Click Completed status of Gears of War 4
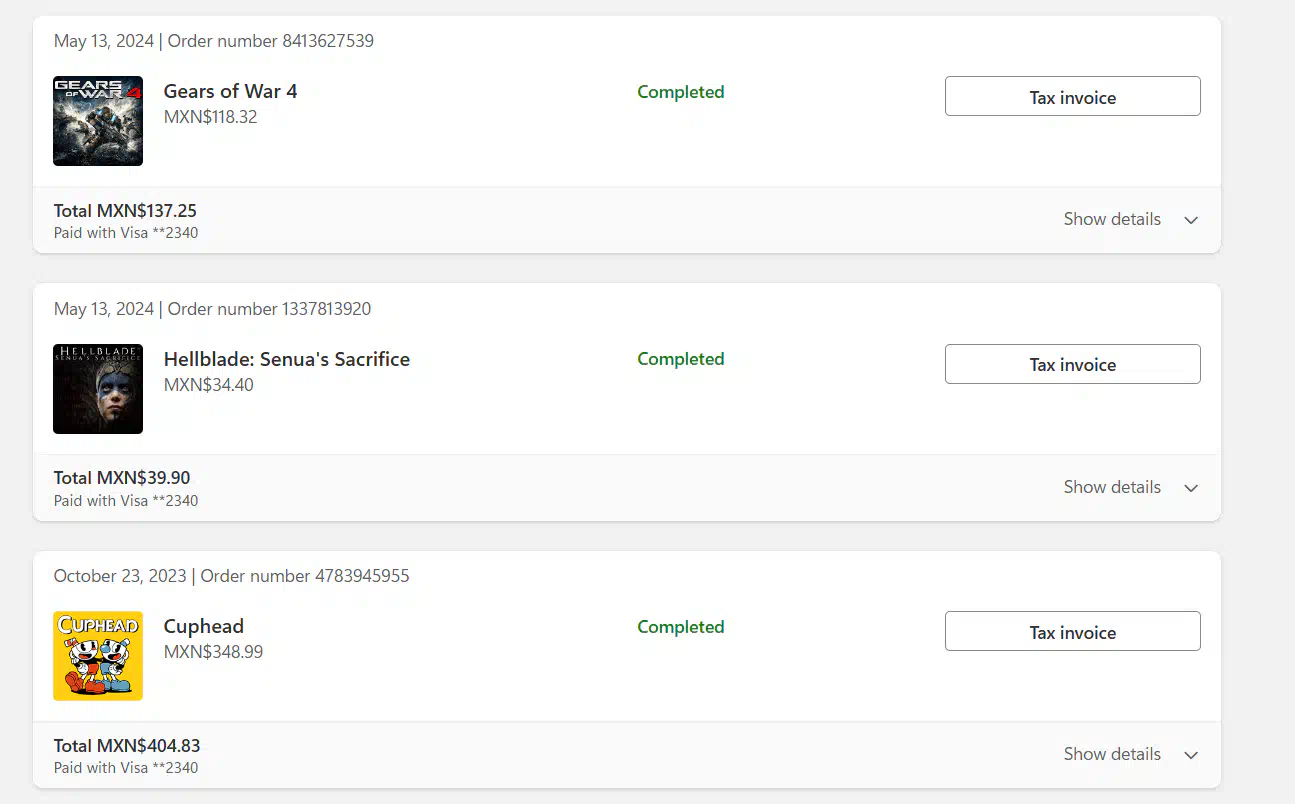 pyautogui.click(x=681, y=92)
